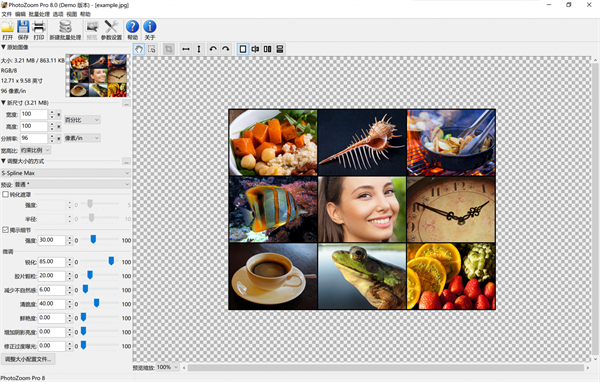Click the 调整大小配置文件... button

[x=28, y=359]
